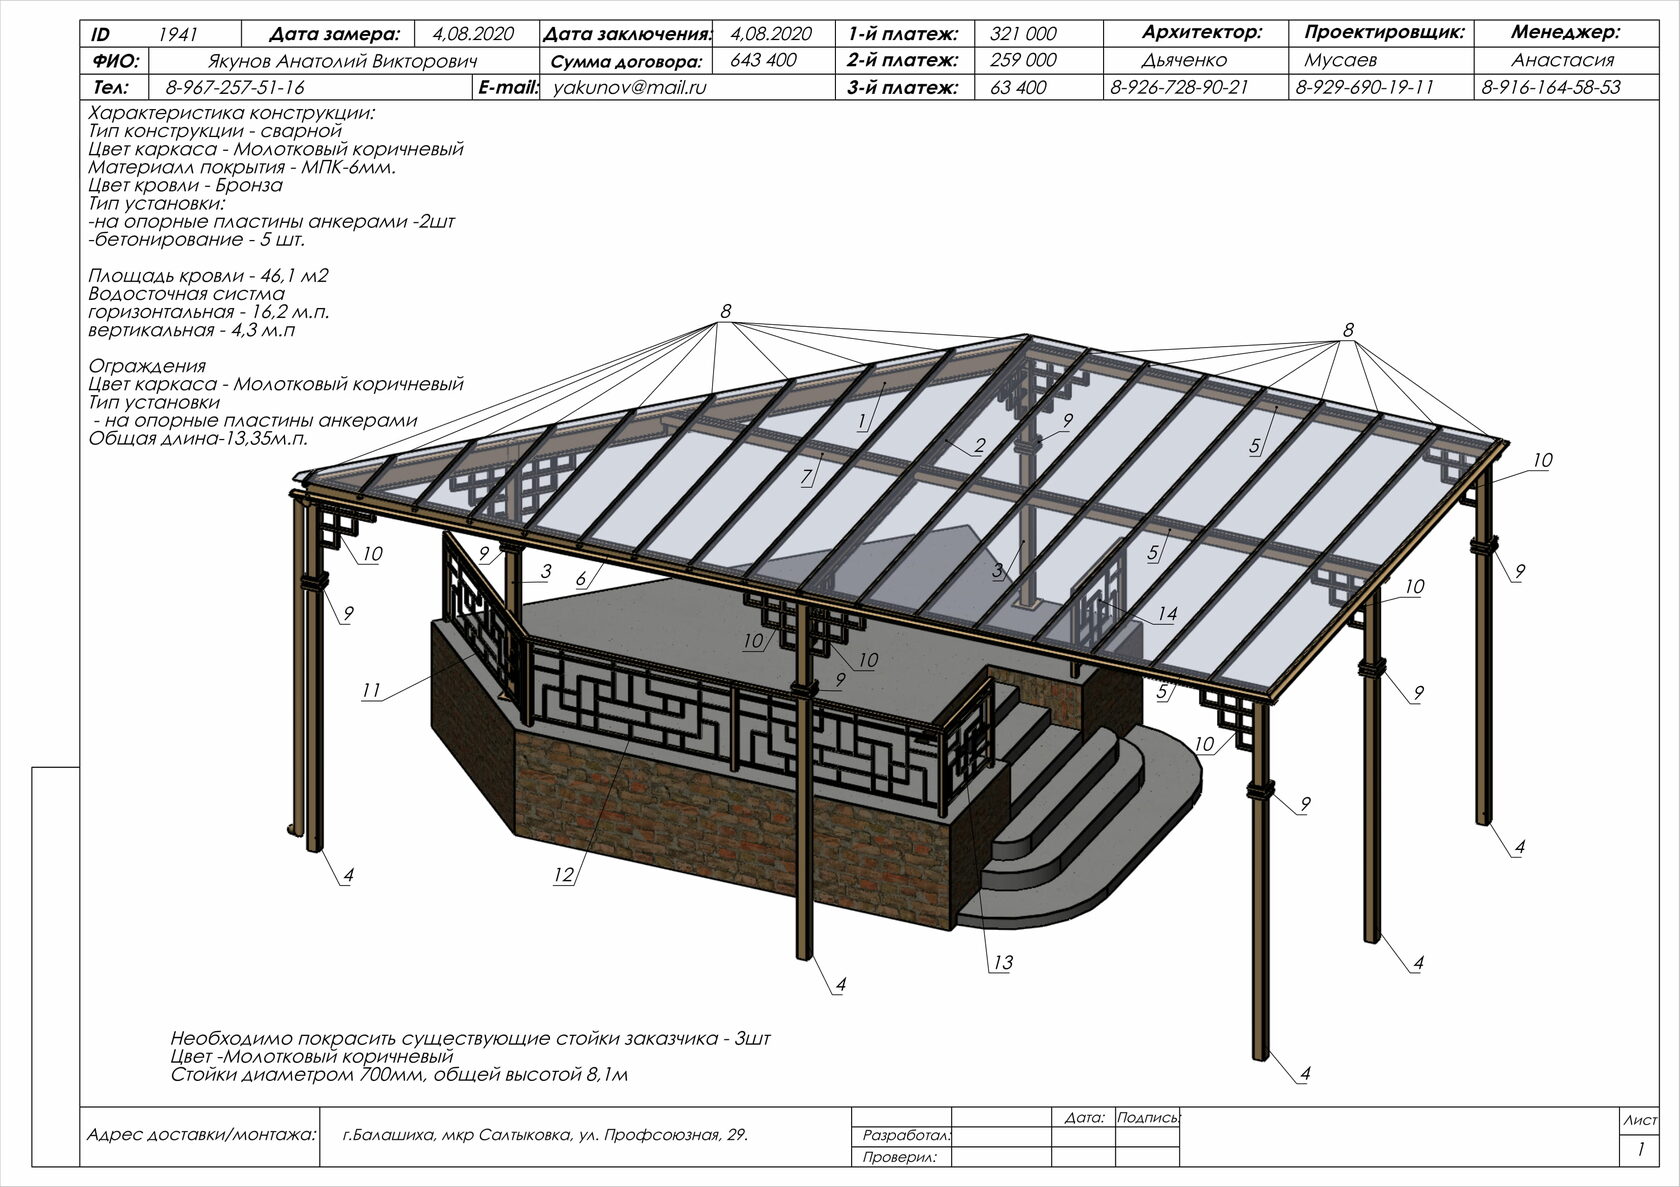Select the email yakunov@mail.ru
This screenshot has width=1680, height=1187.
point(629,87)
